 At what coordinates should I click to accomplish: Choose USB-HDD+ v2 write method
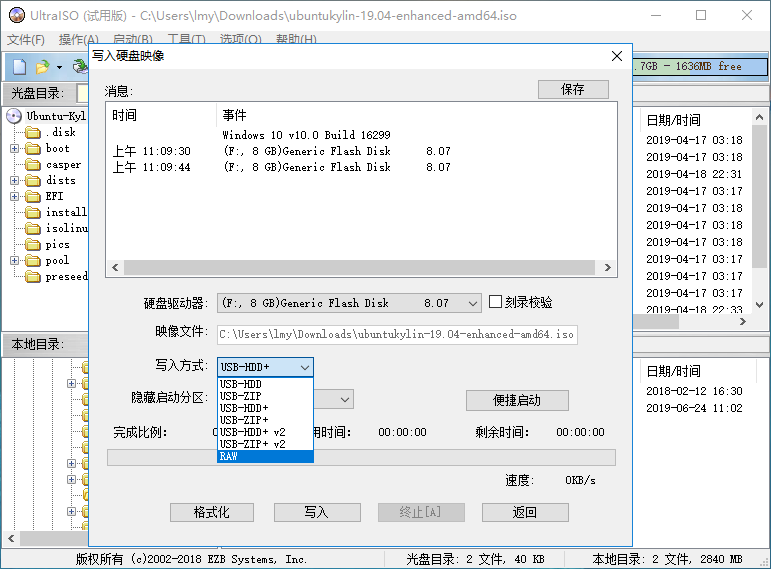click(x=265, y=432)
